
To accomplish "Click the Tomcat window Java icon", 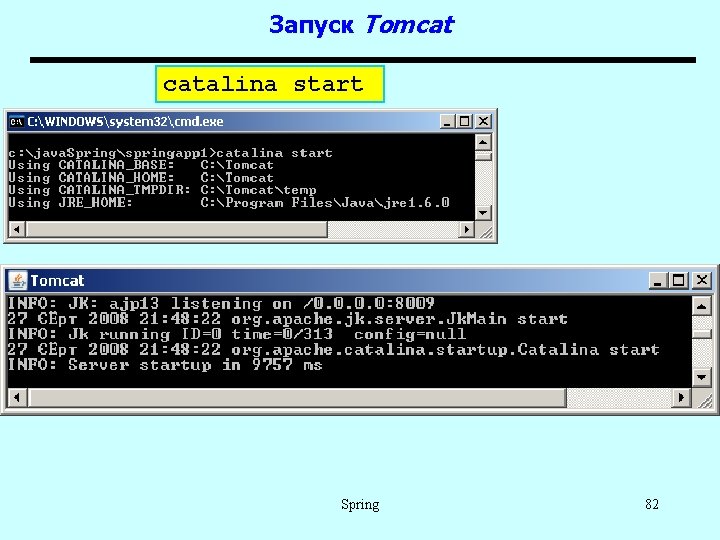I will coord(18,281).
